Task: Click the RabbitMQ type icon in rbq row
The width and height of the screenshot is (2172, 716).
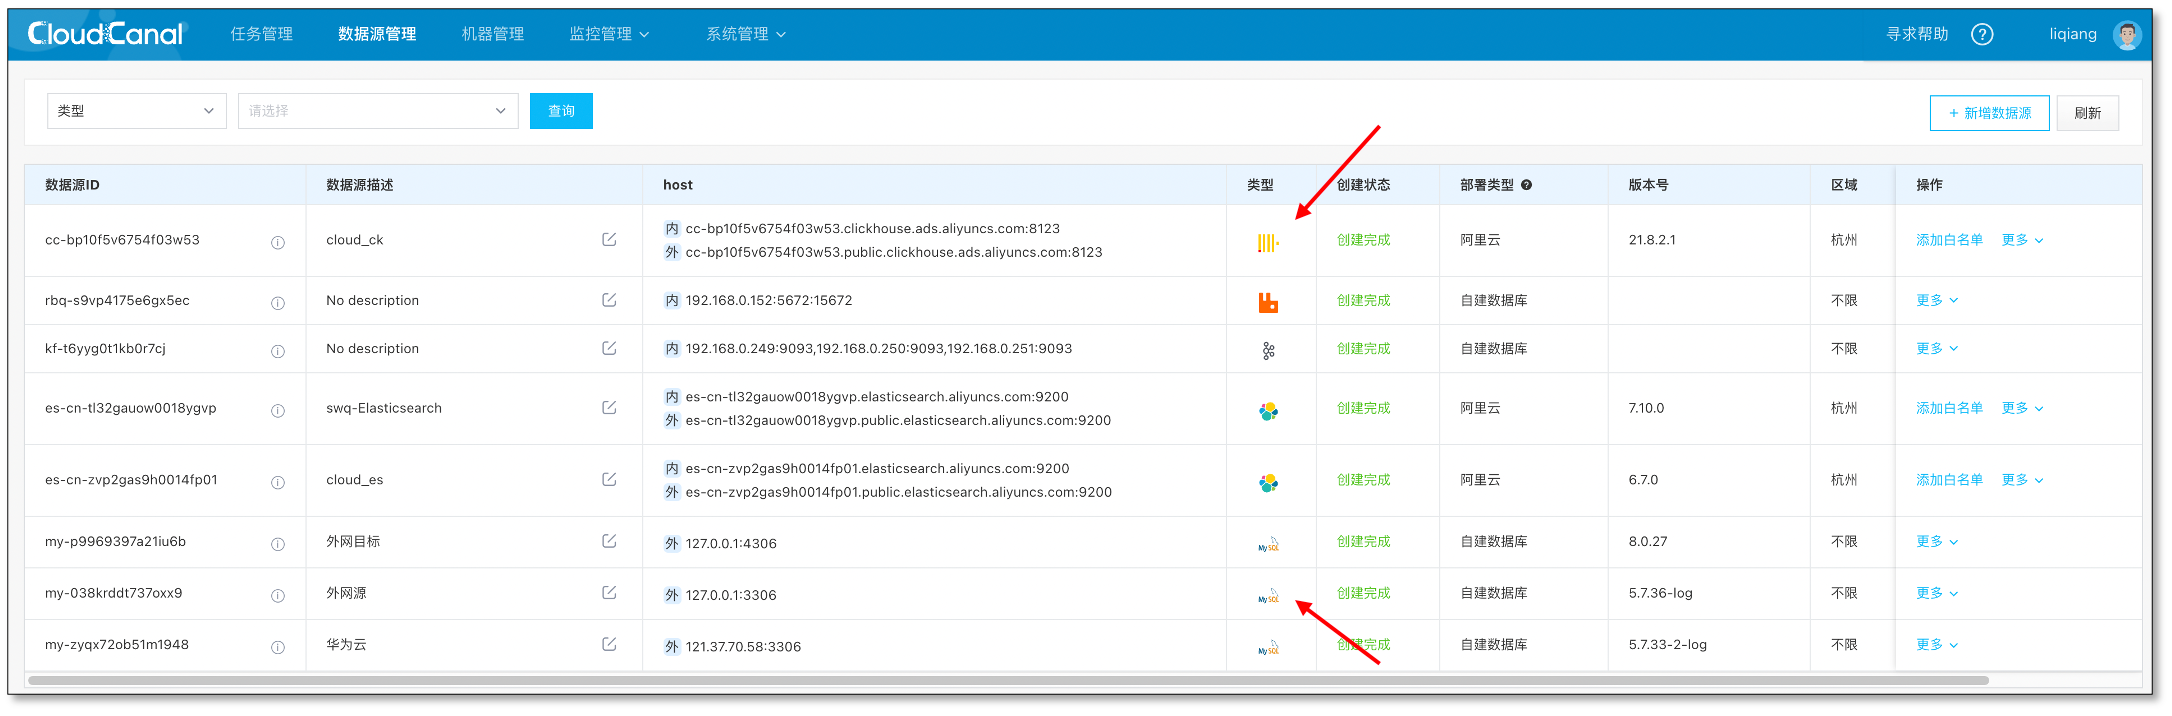Action: (1268, 302)
